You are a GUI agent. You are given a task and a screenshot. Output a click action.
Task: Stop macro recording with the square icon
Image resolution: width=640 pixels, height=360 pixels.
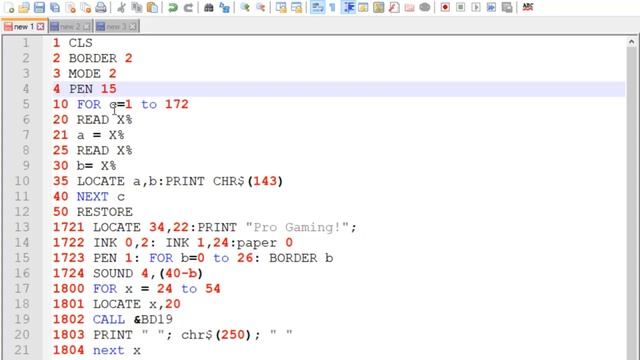(x=460, y=7)
